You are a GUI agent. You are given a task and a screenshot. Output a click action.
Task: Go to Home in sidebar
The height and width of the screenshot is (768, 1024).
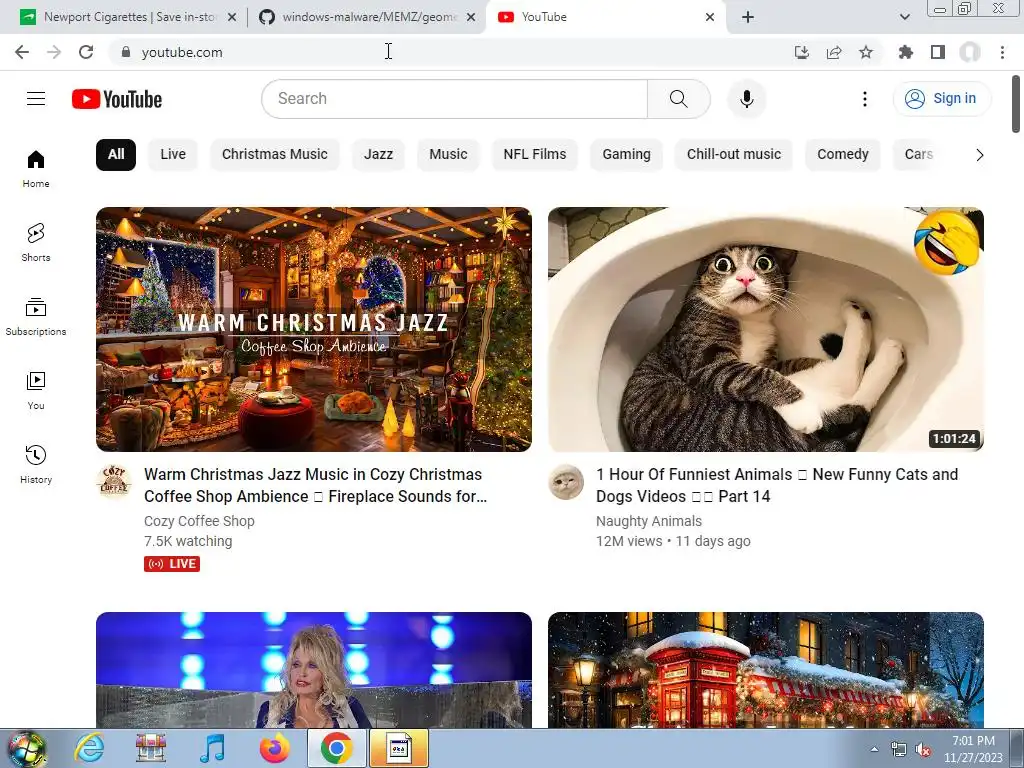pyautogui.click(x=36, y=169)
